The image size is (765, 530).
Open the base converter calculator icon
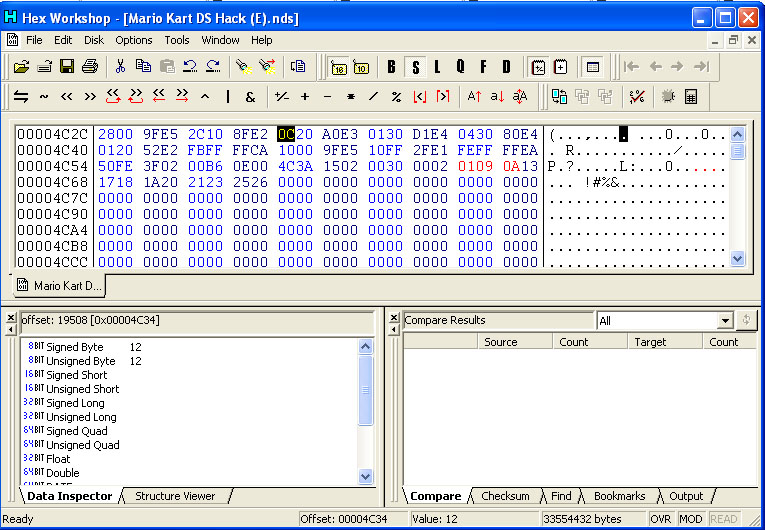click(x=690, y=97)
